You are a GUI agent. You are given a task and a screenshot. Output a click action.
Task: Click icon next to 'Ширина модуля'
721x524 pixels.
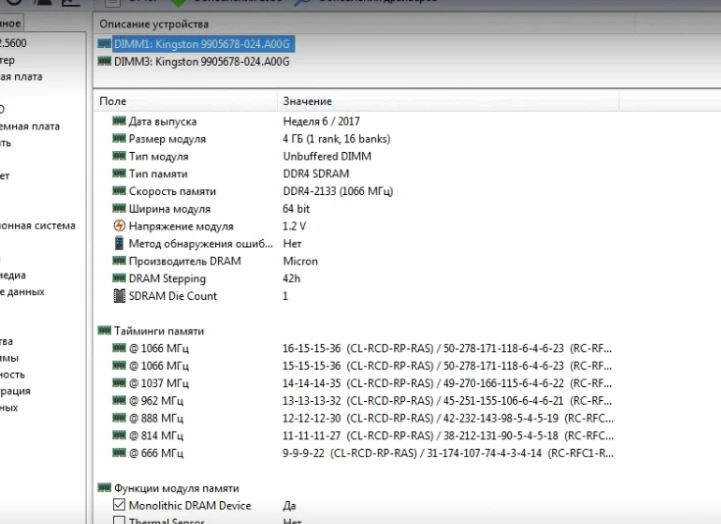(119, 208)
